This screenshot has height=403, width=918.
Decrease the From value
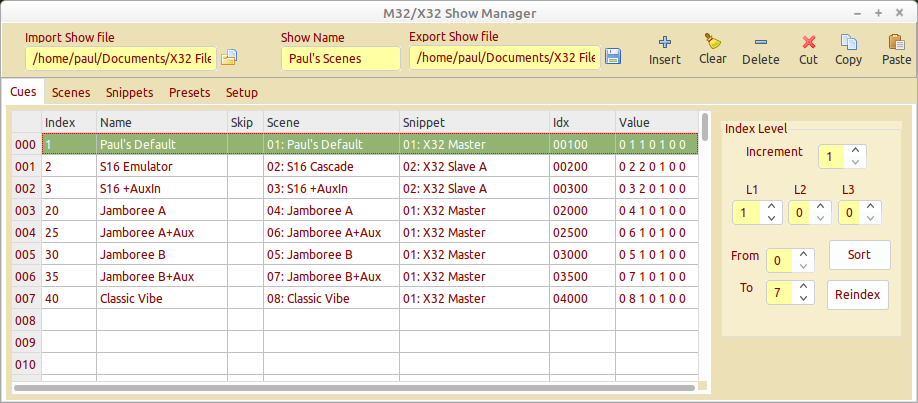pos(803,266)
